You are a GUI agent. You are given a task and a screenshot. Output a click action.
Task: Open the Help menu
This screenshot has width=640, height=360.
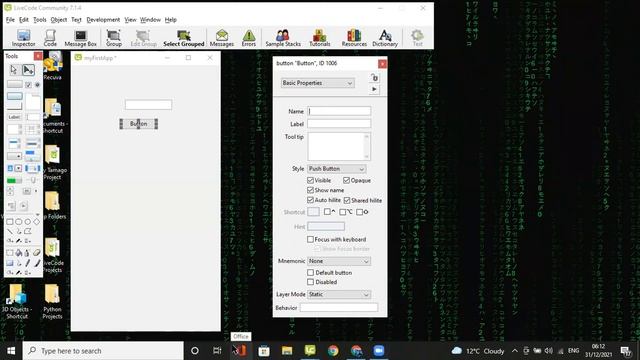pos(171,20)
